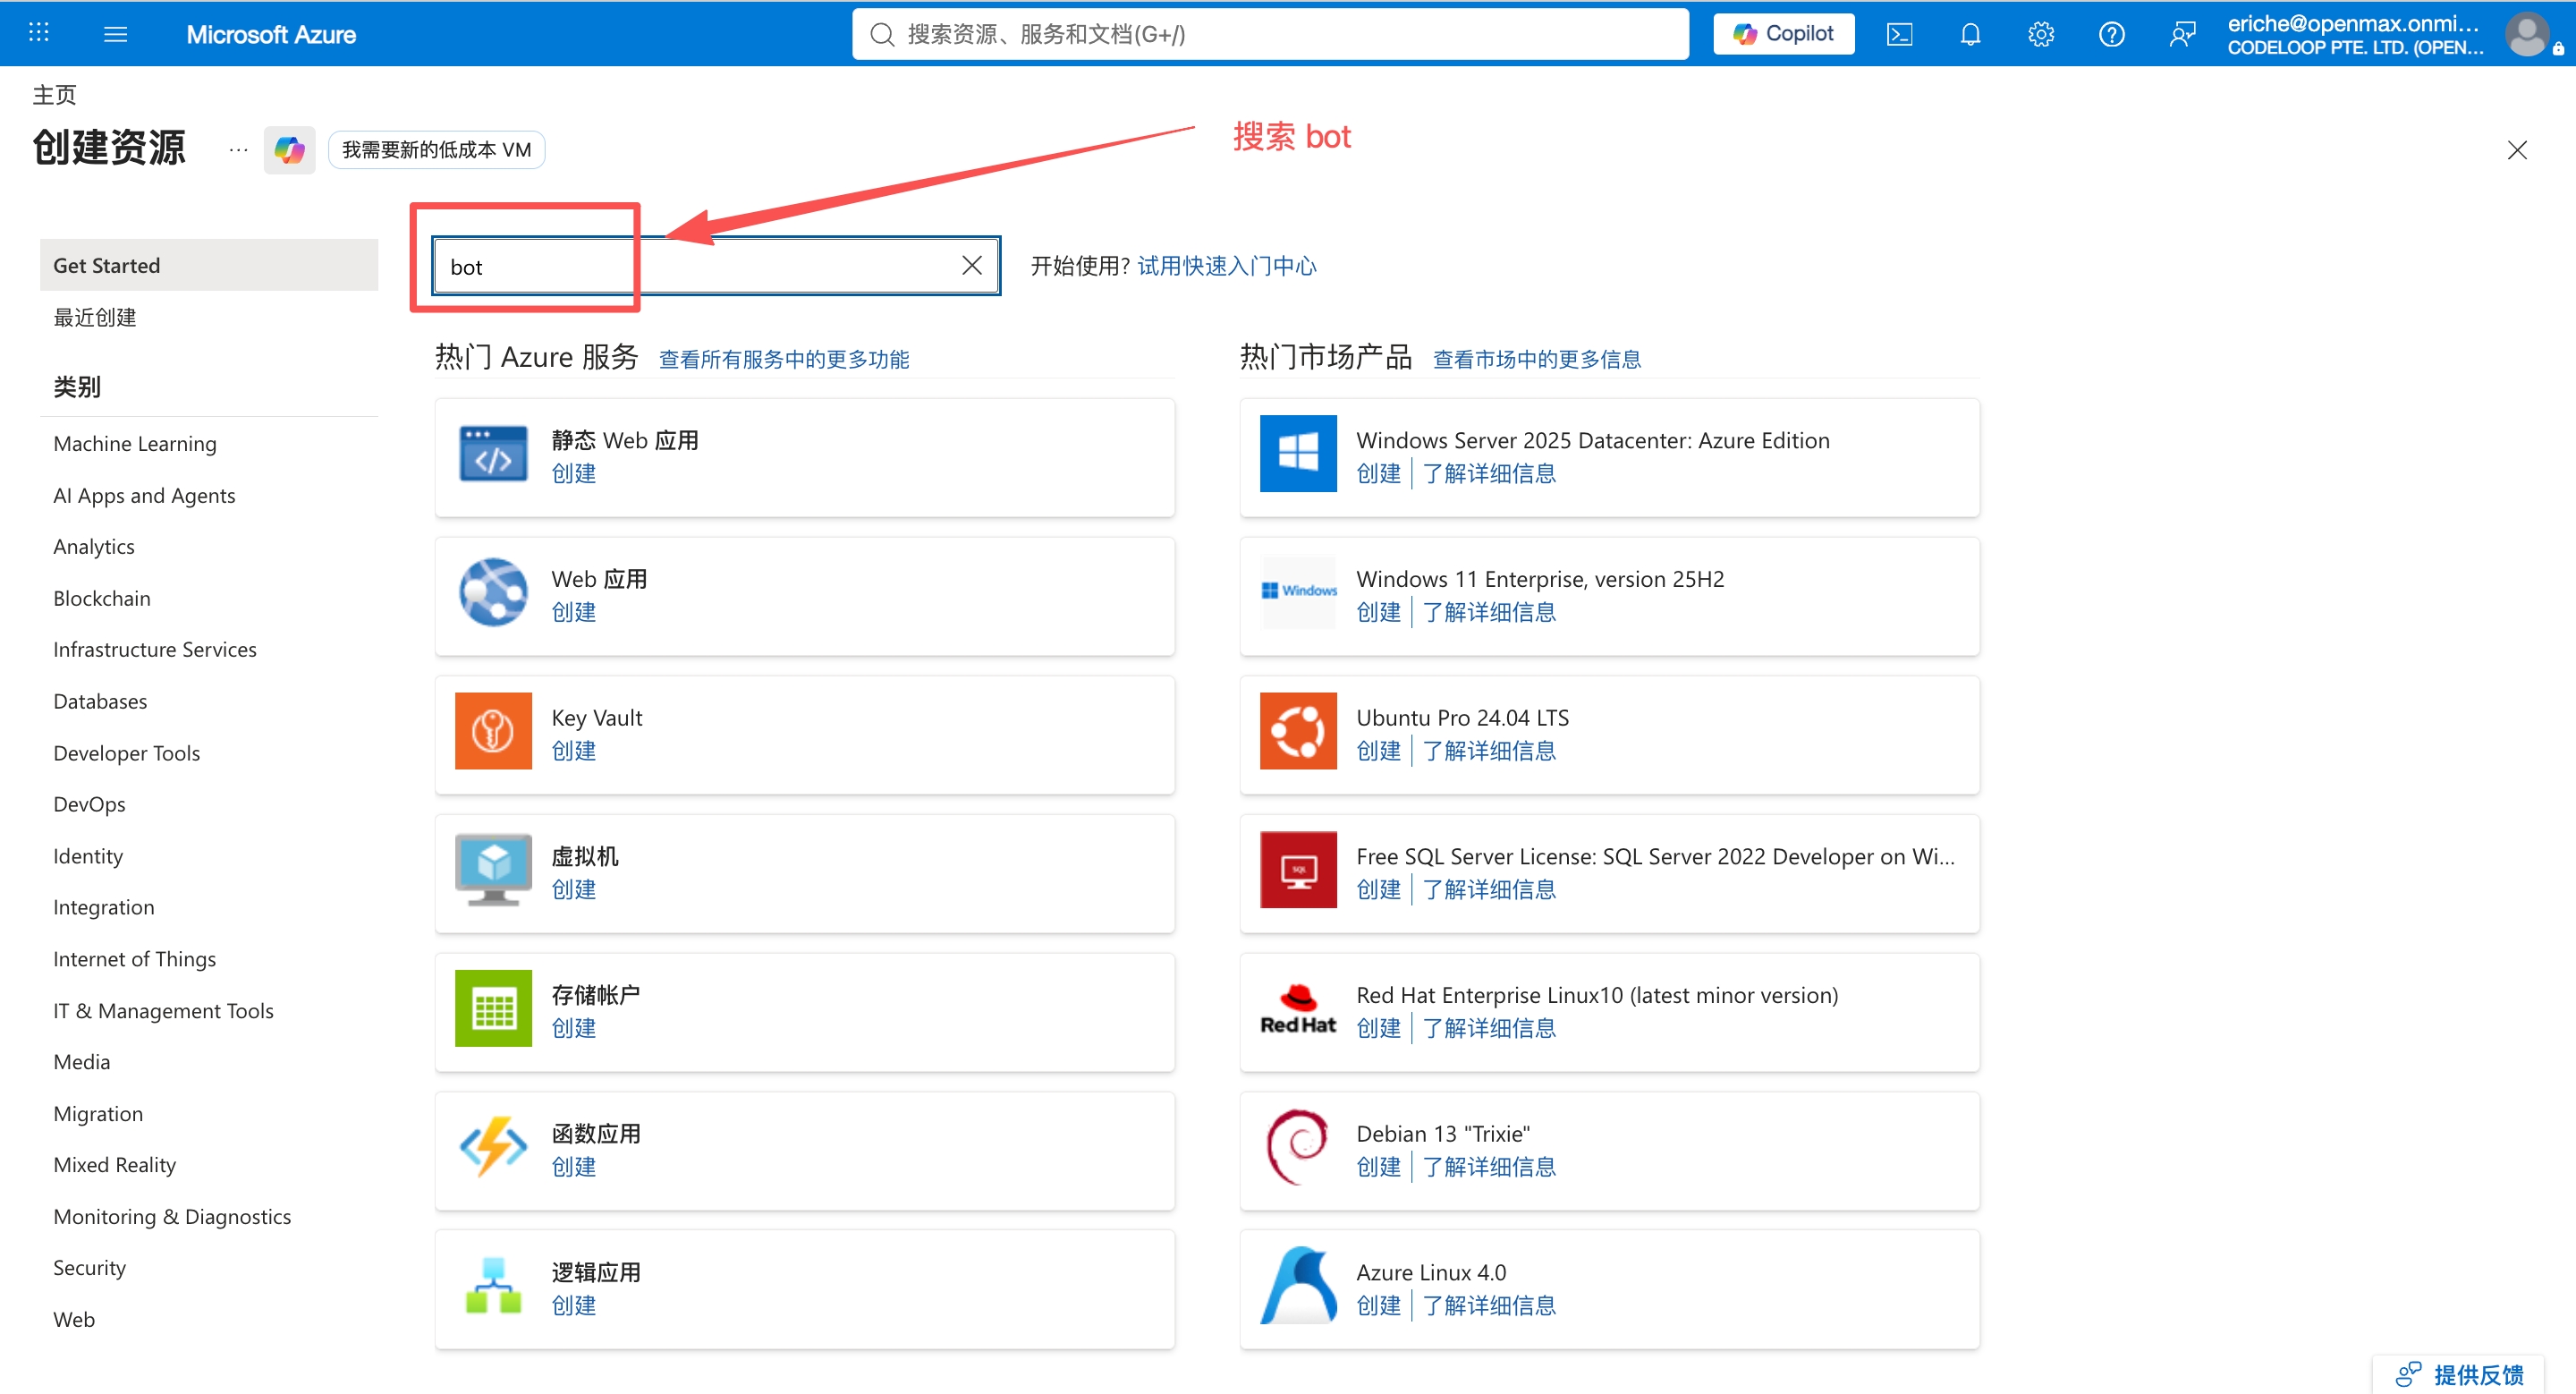
Task: Open the hamburger portal menu
Action: [116, 34]
